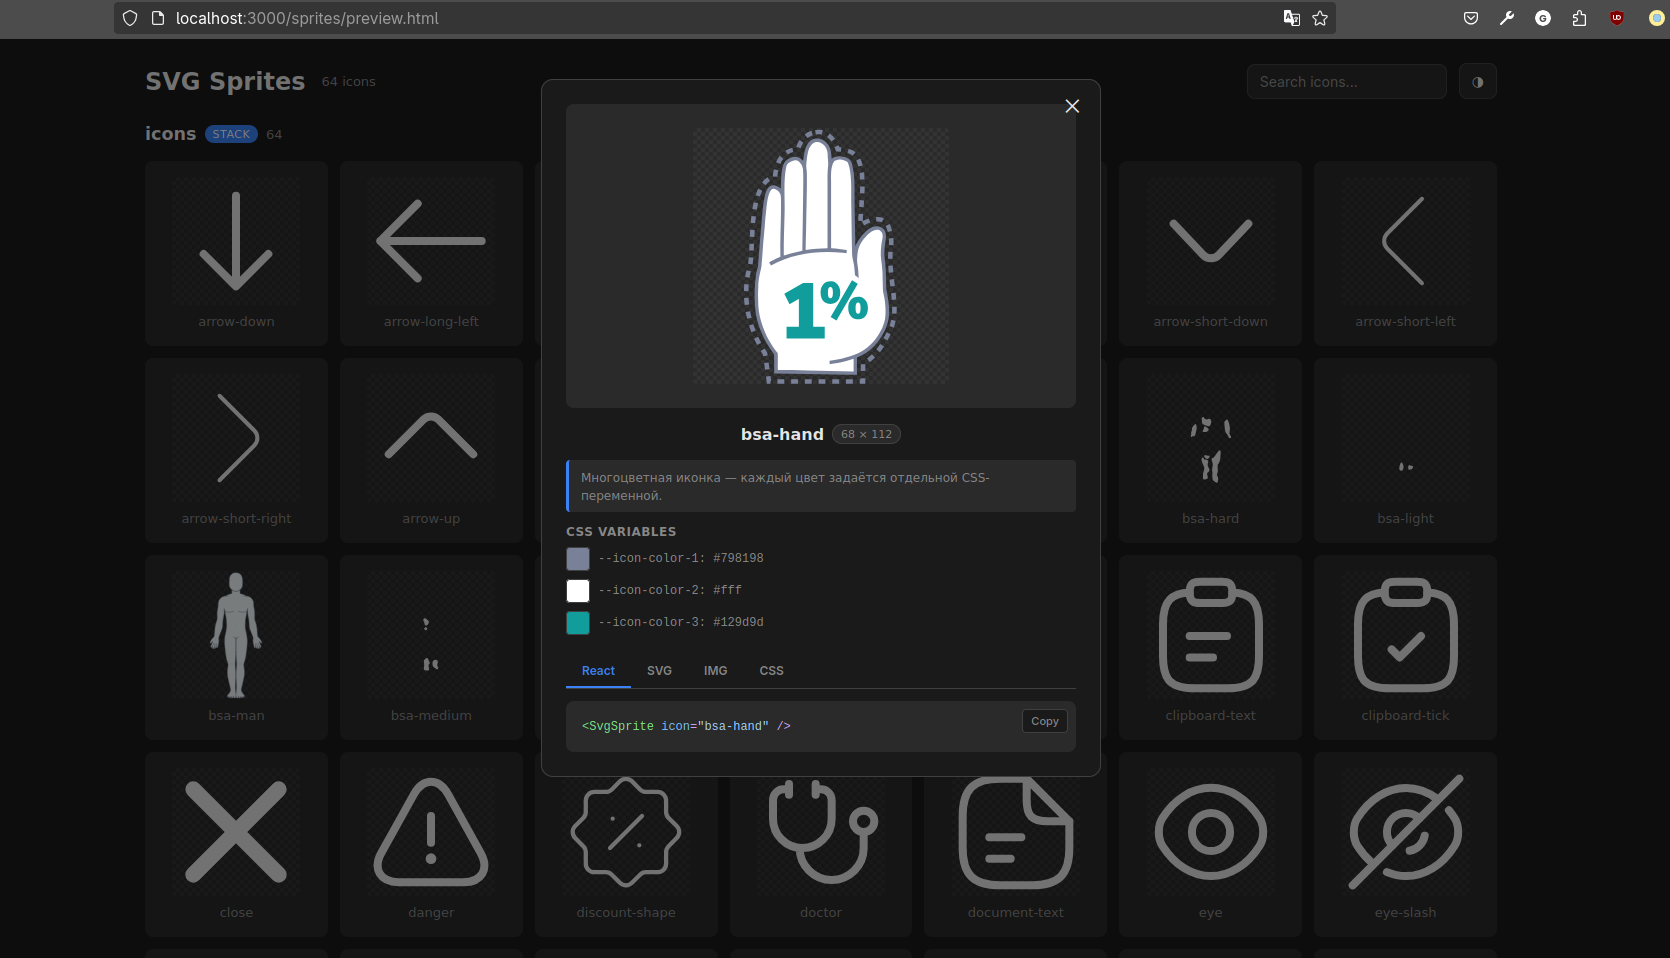The width and height of the screenshot is (1670, 958).
Task: Switch to the SVG tab
Action: (x=659, y=671)
